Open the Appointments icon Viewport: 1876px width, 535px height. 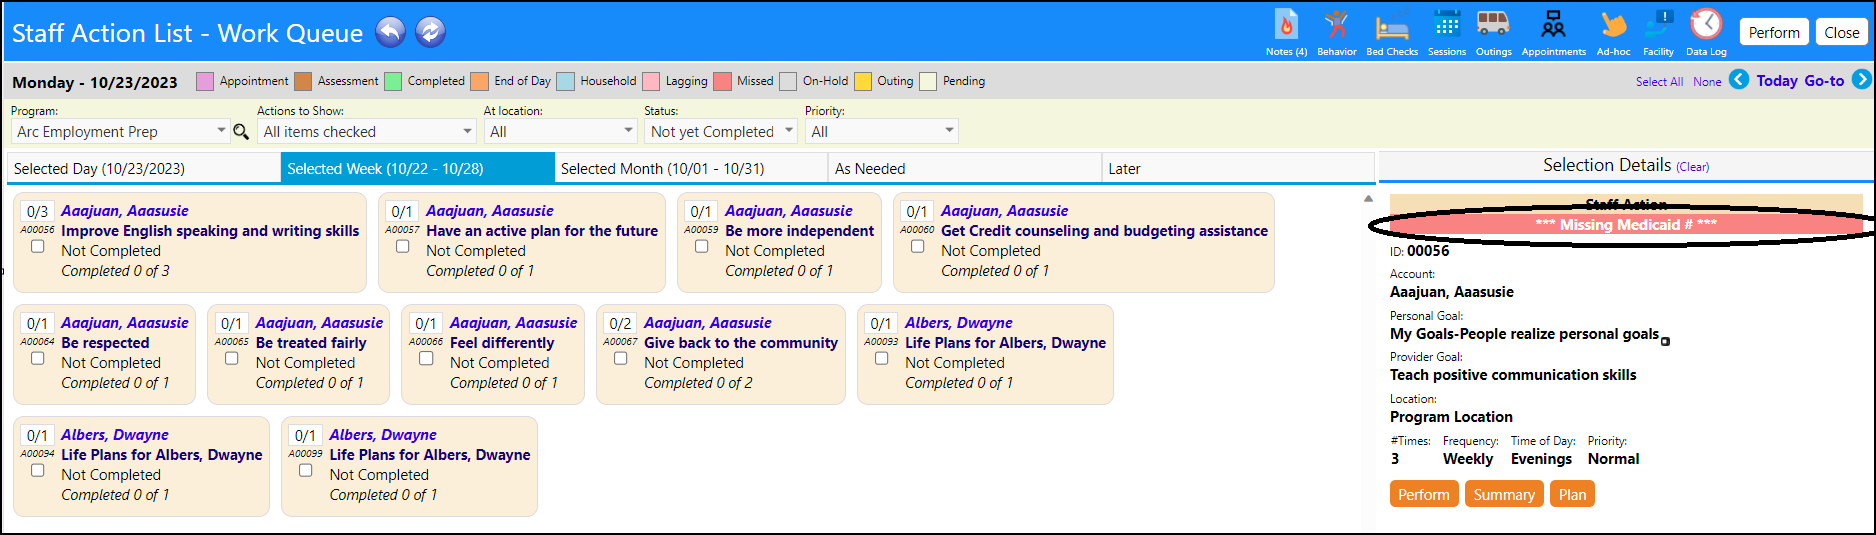1553,31
